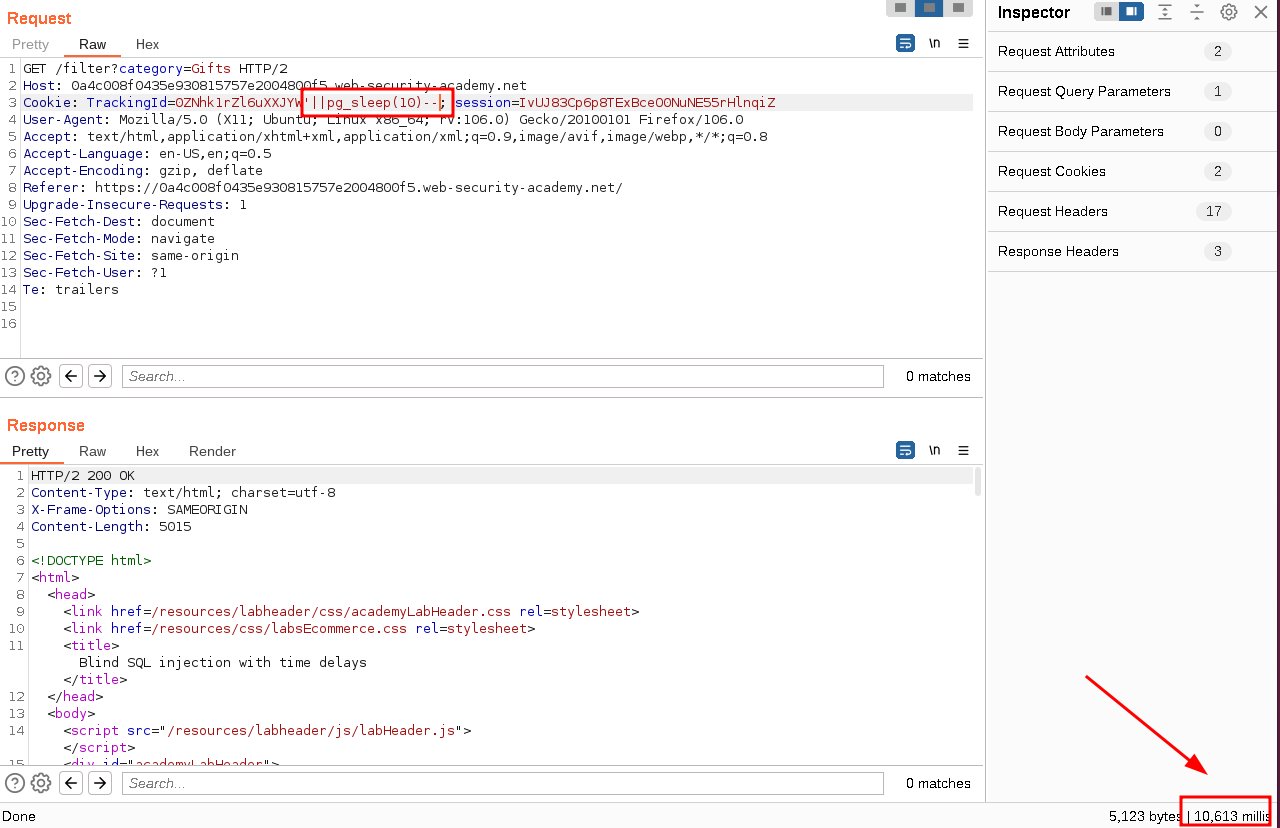1280x828 pixels.
Task: Toggle \n non-printable characters in Response viewer
Action: coord(934,450)
